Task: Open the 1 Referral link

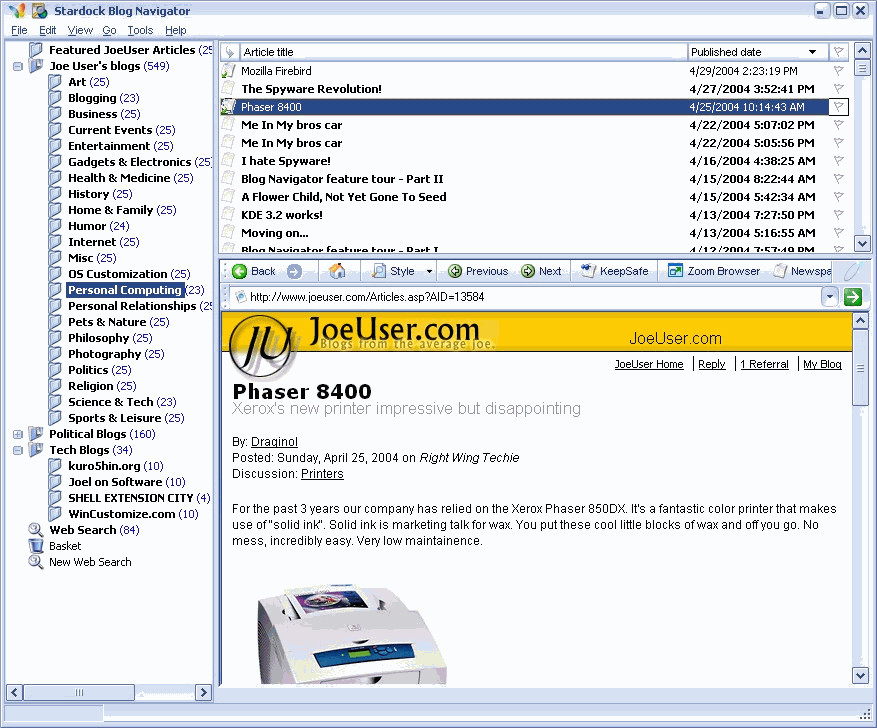Action: (x=764, y=364)
